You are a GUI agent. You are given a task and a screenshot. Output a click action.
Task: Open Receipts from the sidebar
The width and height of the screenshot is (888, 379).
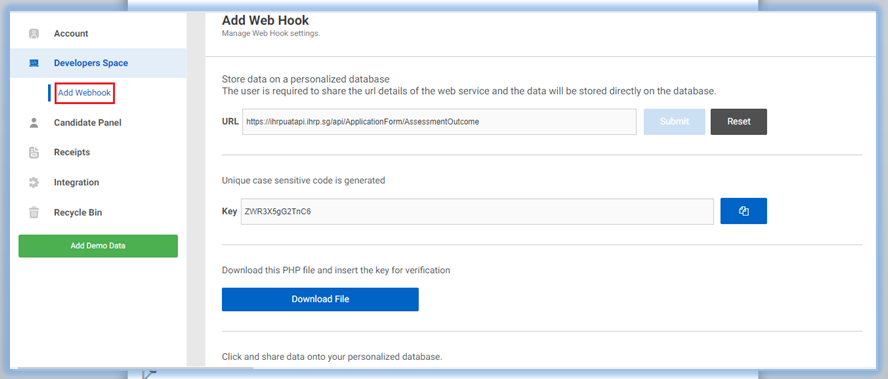point(72,152)
